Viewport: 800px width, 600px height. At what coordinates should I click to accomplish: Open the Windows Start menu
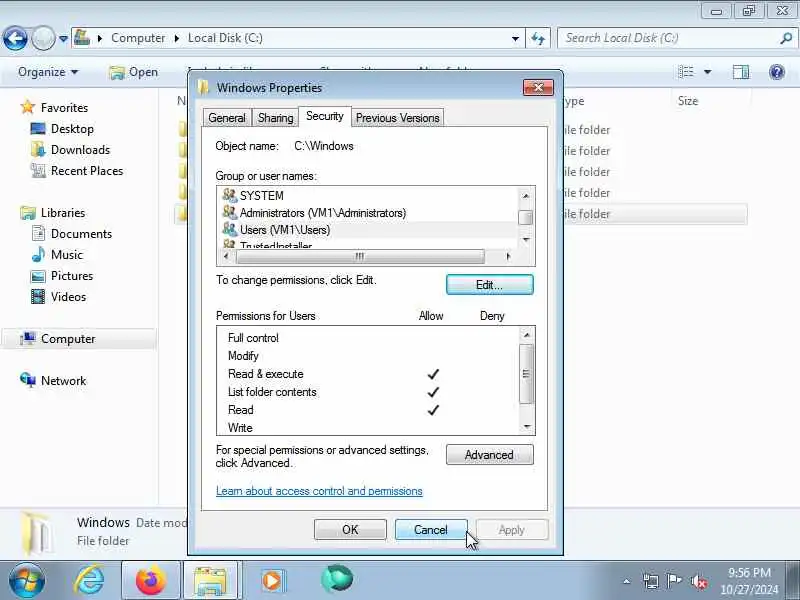click(26, 580)
